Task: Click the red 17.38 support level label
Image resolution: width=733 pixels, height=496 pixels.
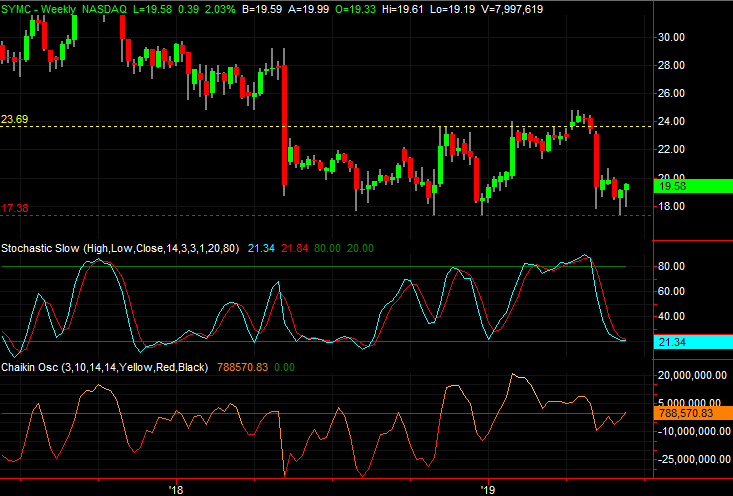Action: pyautogui.click(x=14, y=208)
